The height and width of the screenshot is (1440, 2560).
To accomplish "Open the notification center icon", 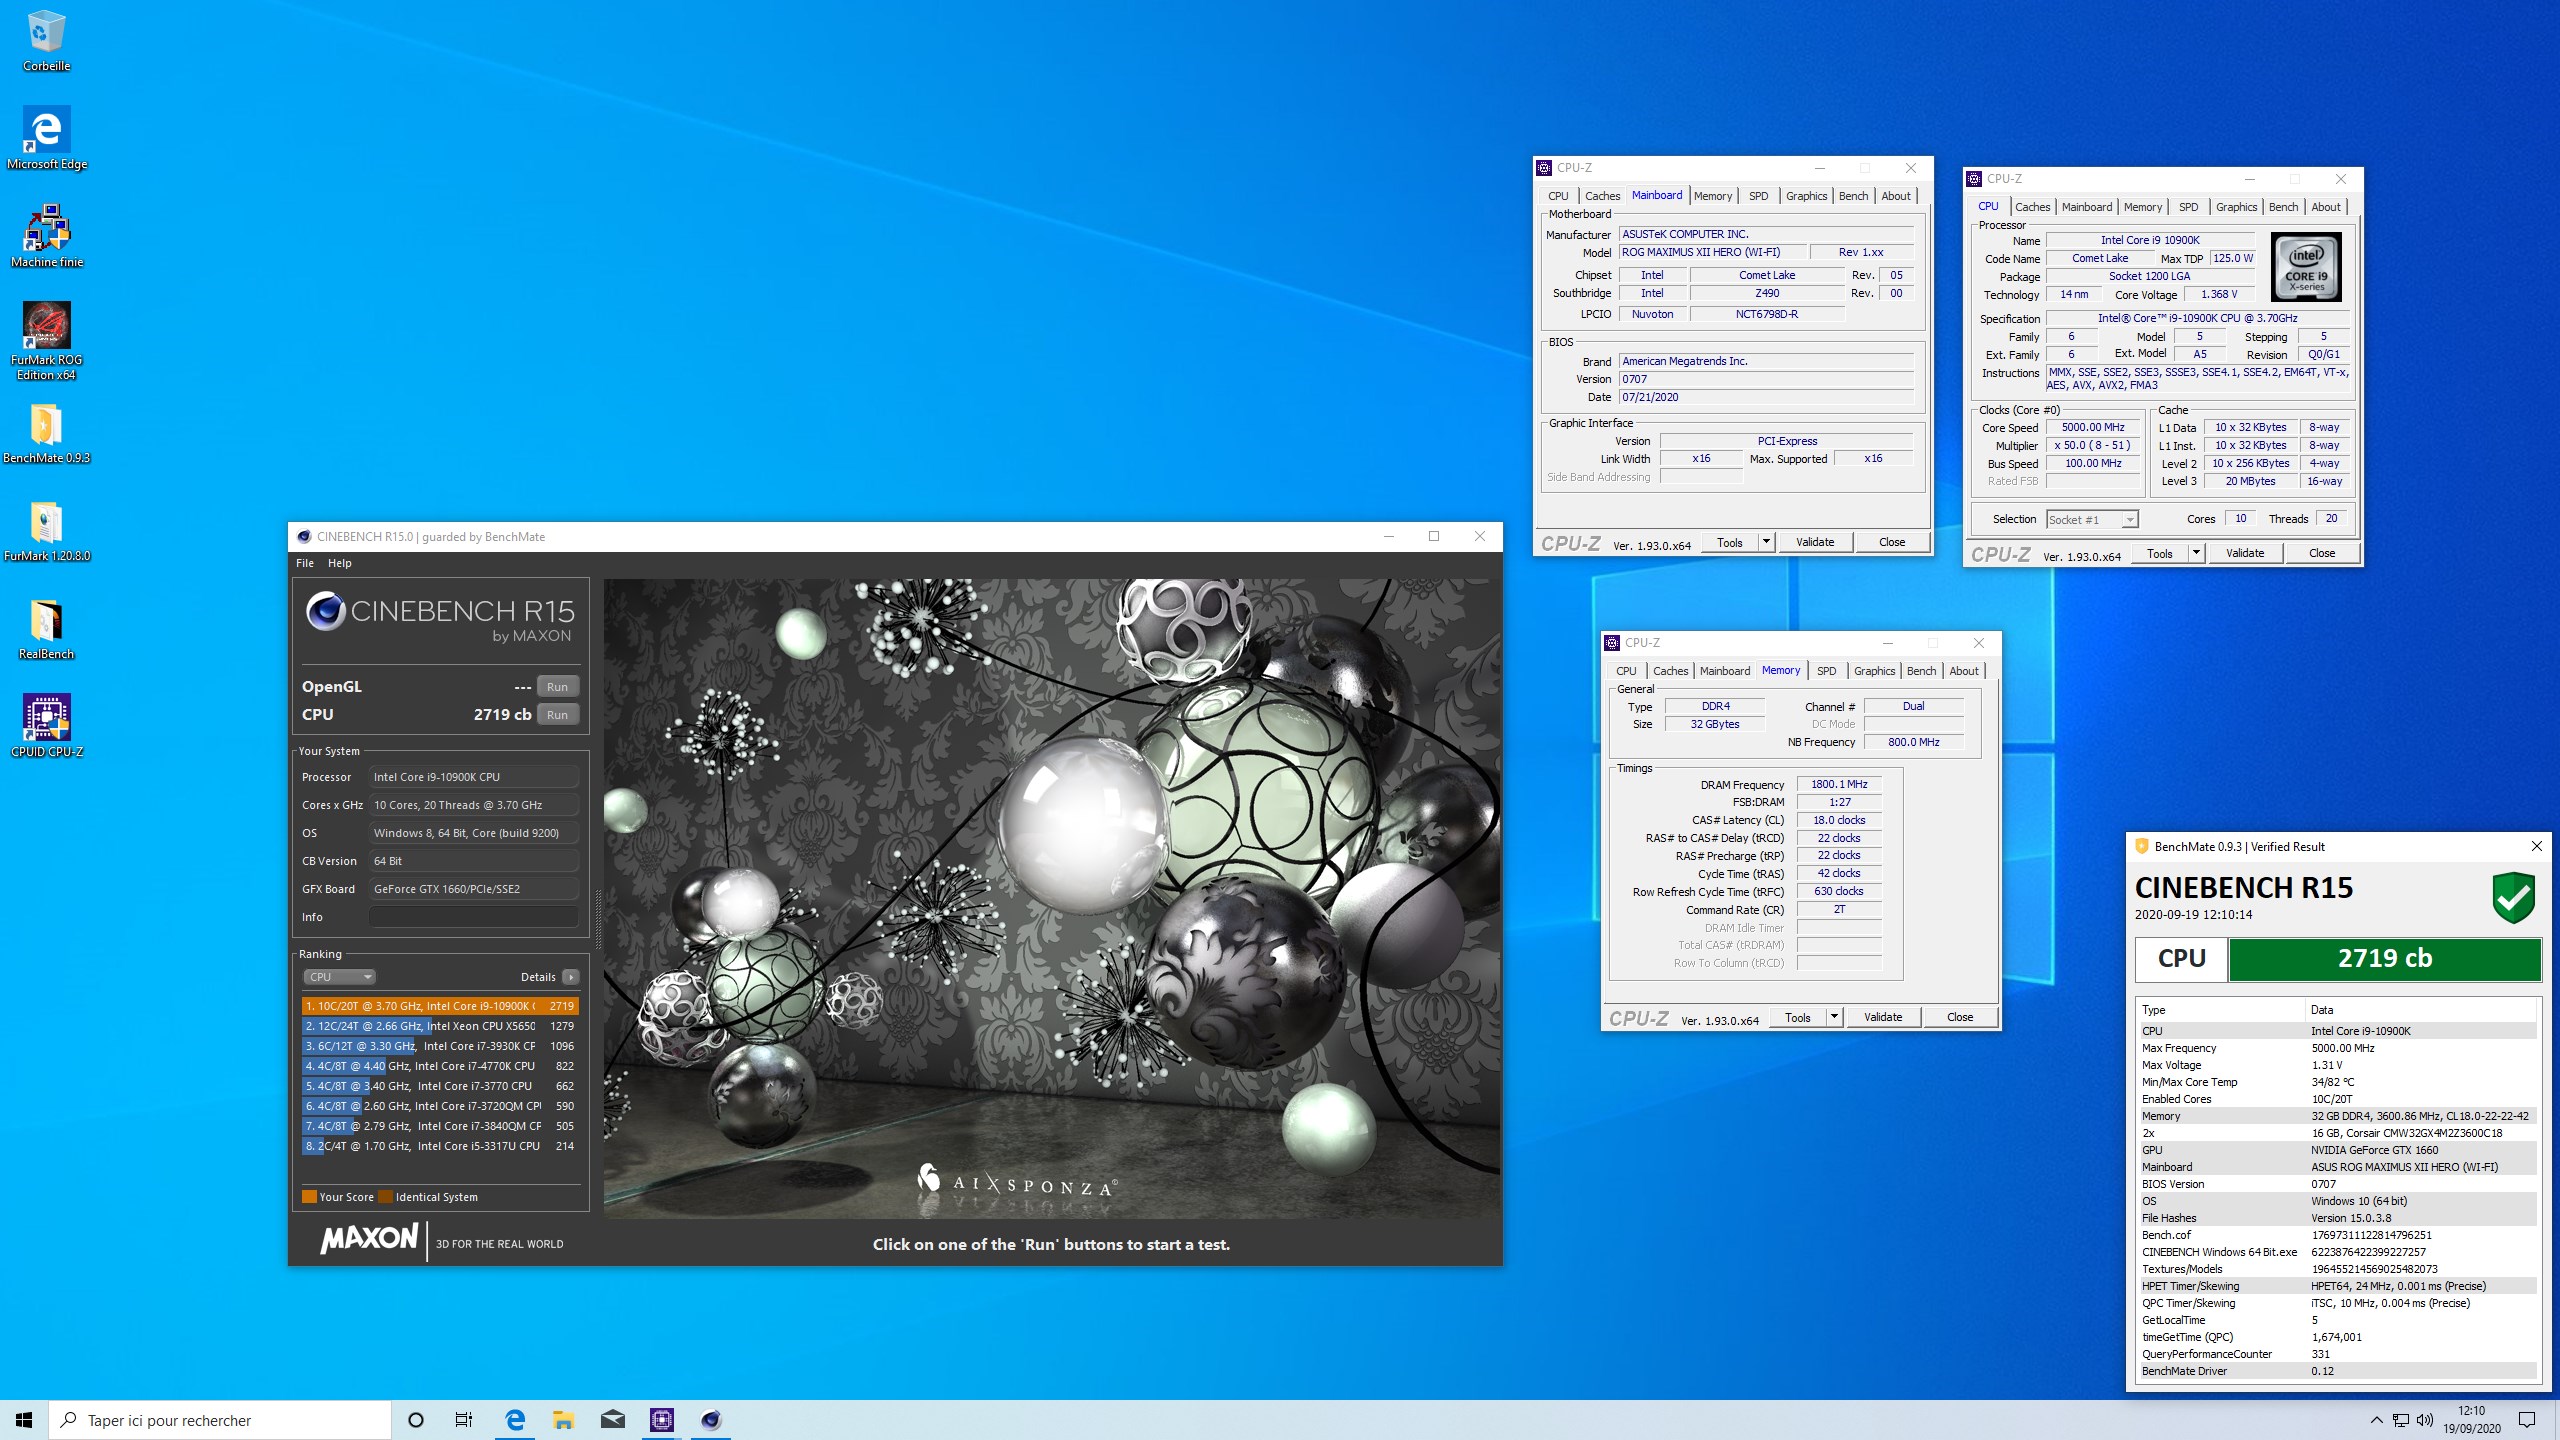I will 2527,1420.
